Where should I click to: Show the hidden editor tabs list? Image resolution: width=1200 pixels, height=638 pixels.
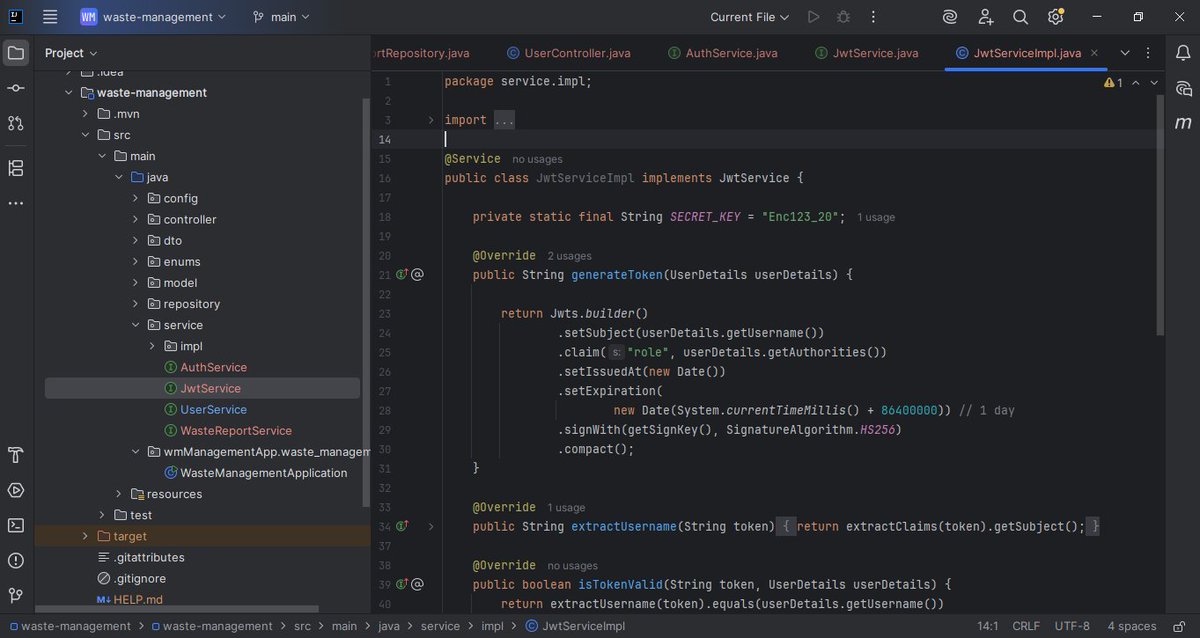pyautogui.click(x=1125, y=53)
